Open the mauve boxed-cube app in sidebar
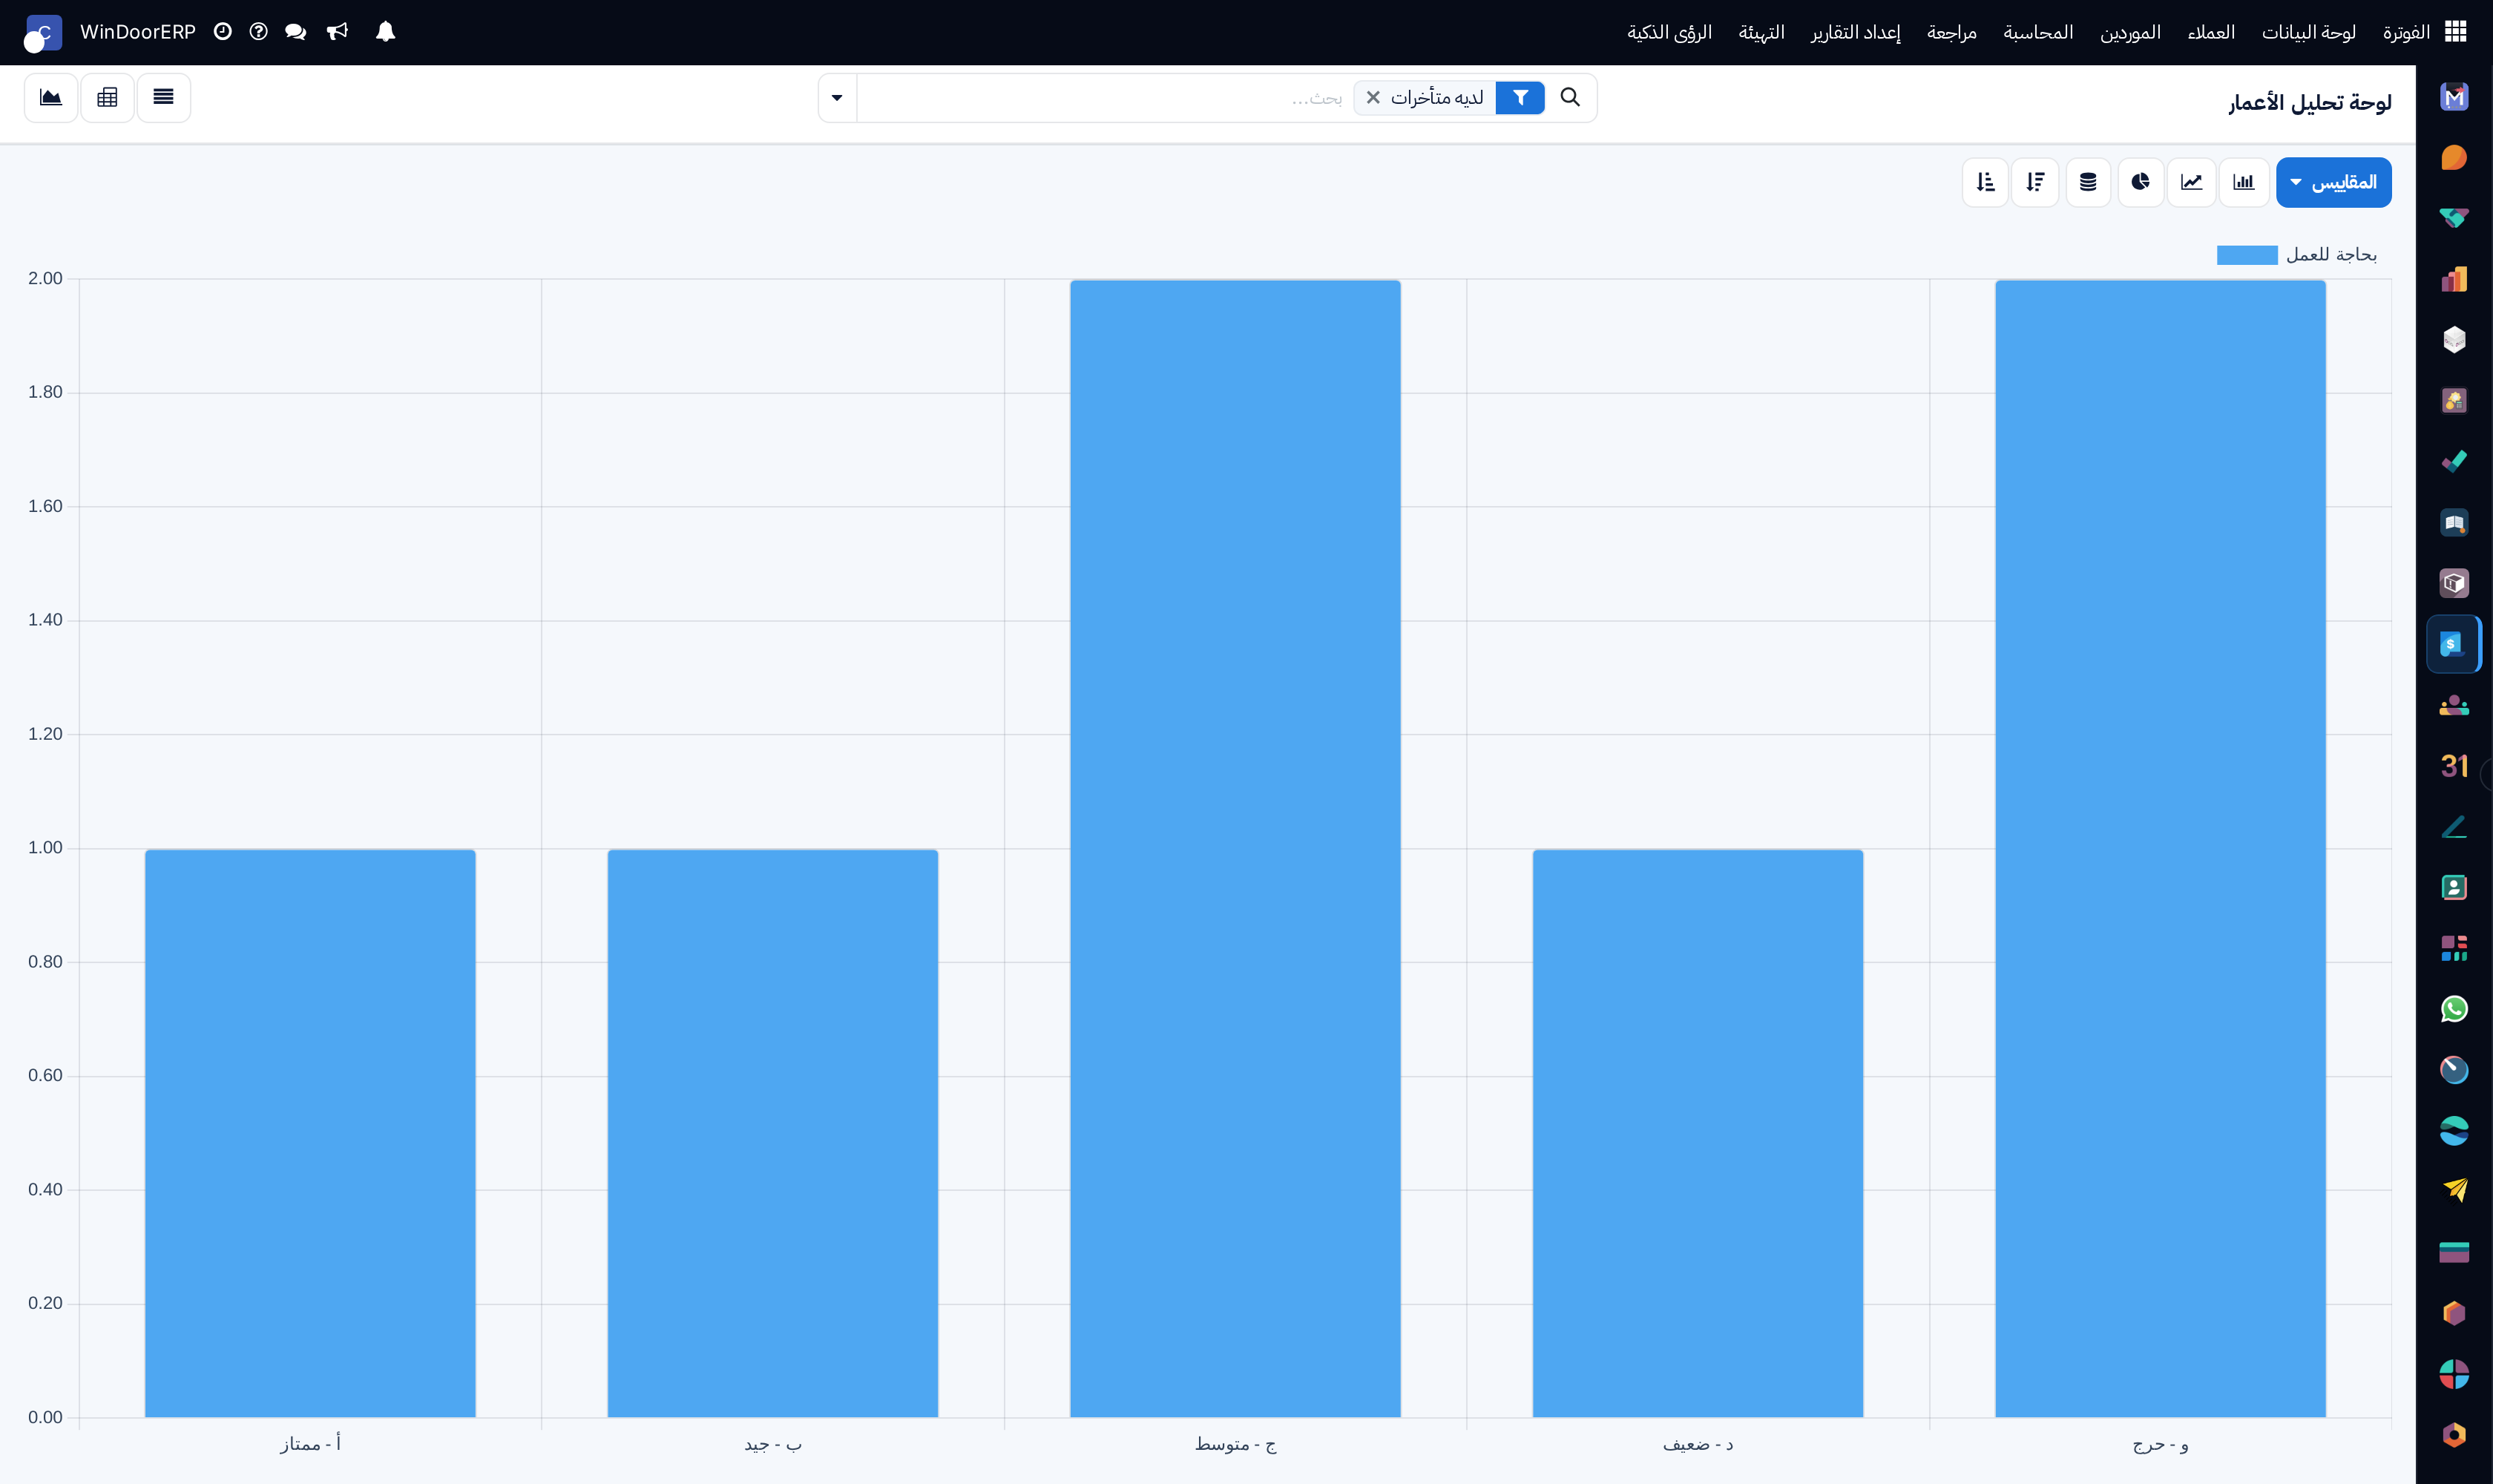The height and width of the screenshot is (1484, 2493). tap(2454, 583)
